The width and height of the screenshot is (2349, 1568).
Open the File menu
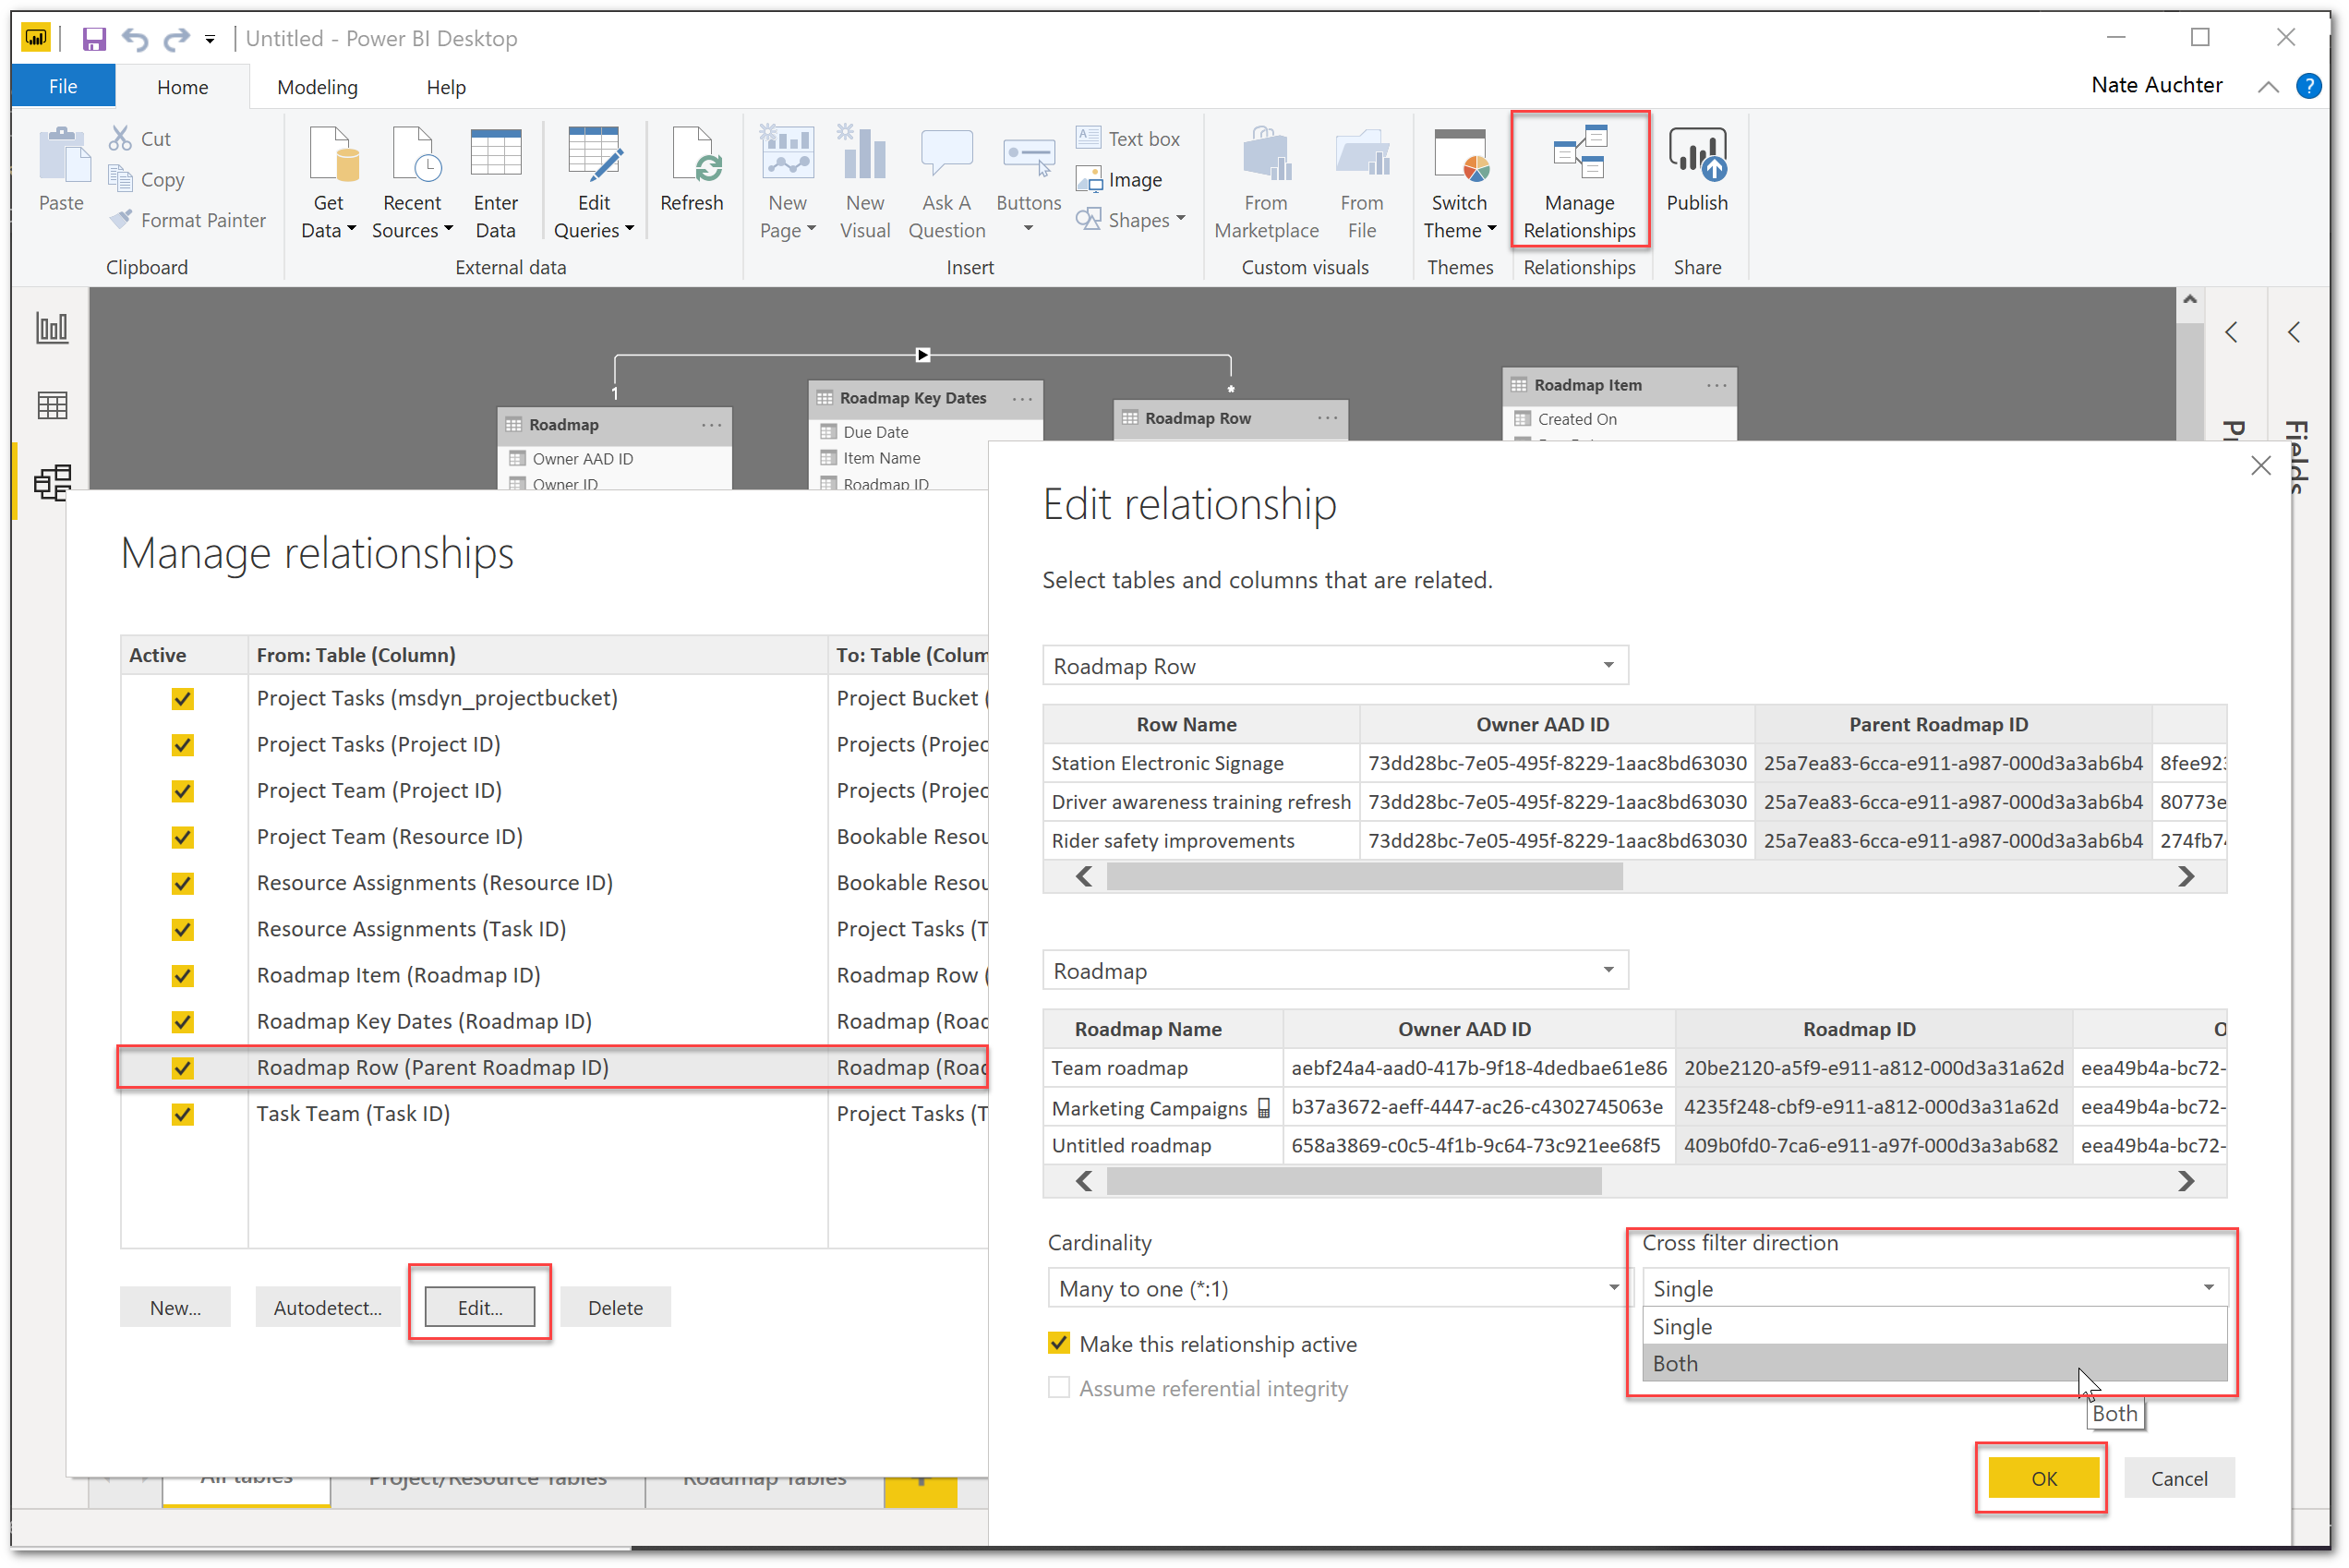[x=63, y=87]
